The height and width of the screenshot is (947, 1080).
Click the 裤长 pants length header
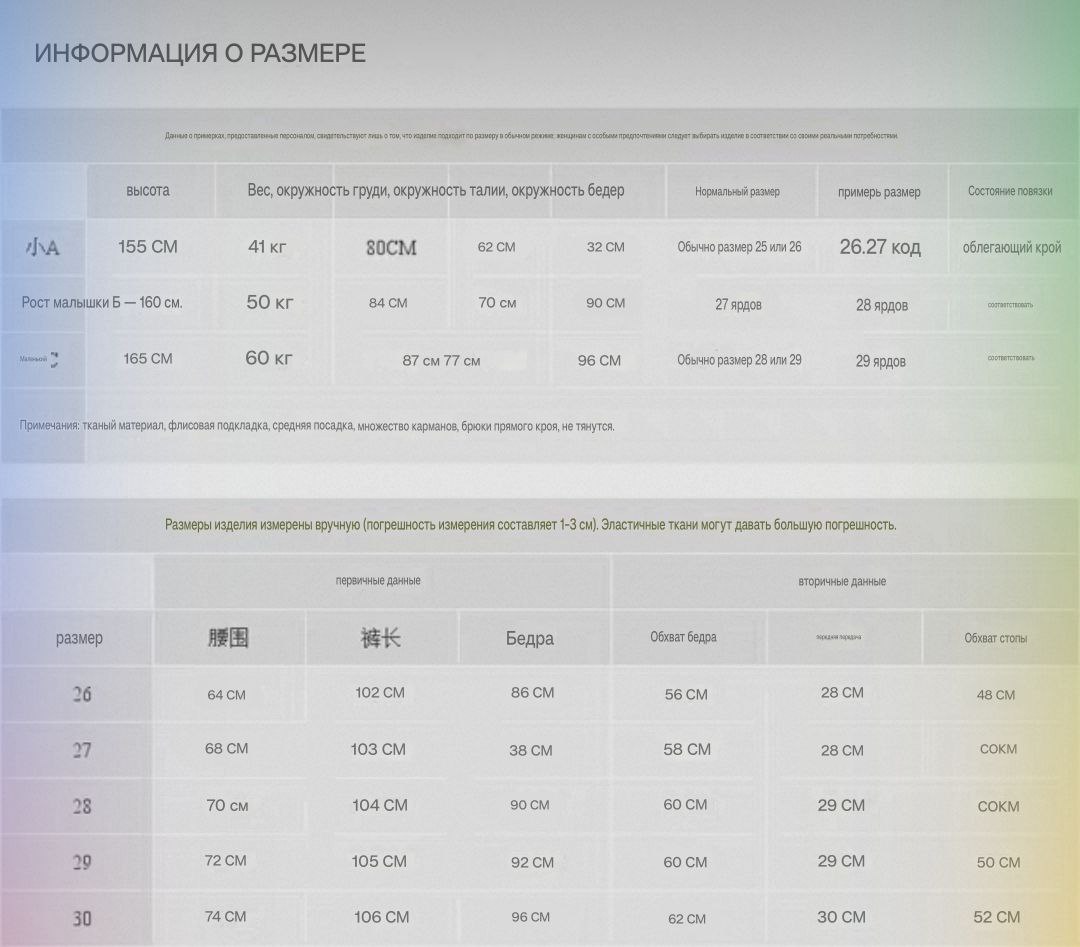[380, 637]
